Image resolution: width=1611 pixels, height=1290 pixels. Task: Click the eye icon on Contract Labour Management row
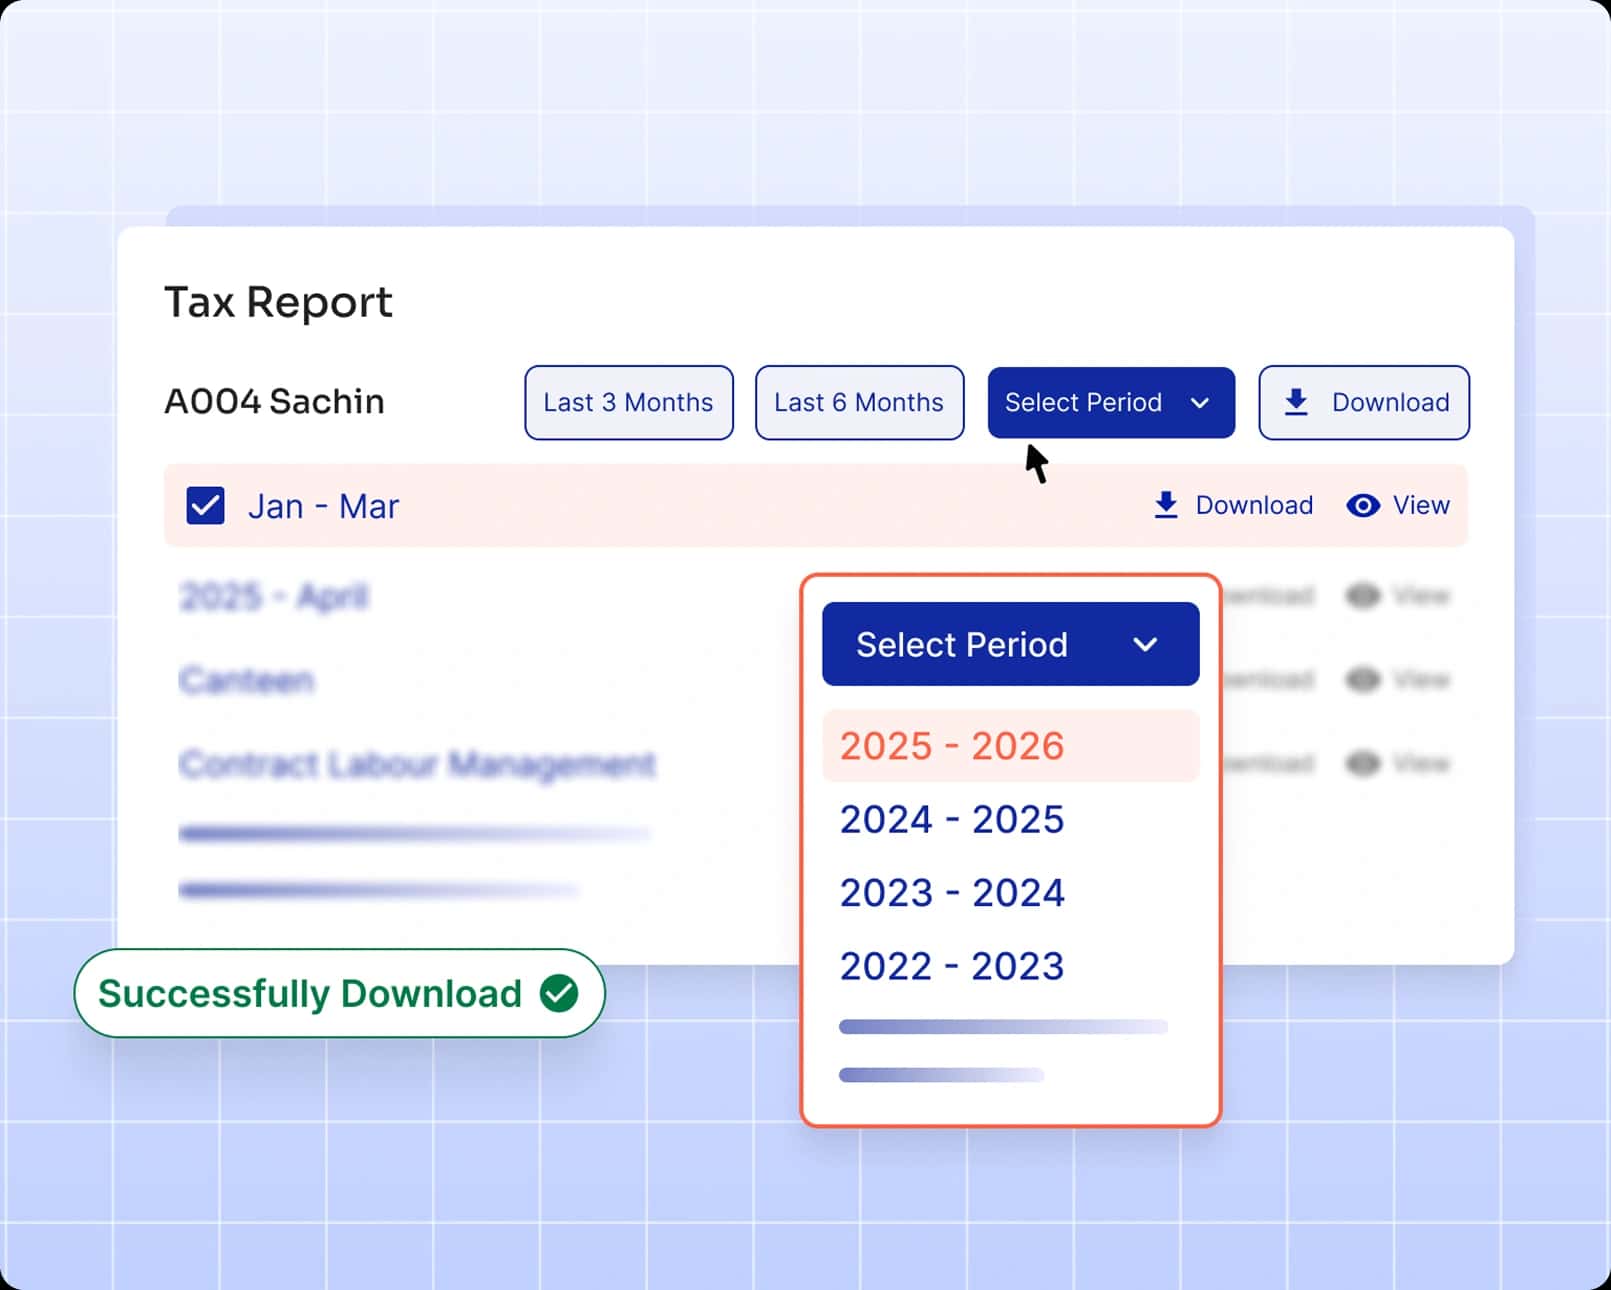(x=1362, y=763)
